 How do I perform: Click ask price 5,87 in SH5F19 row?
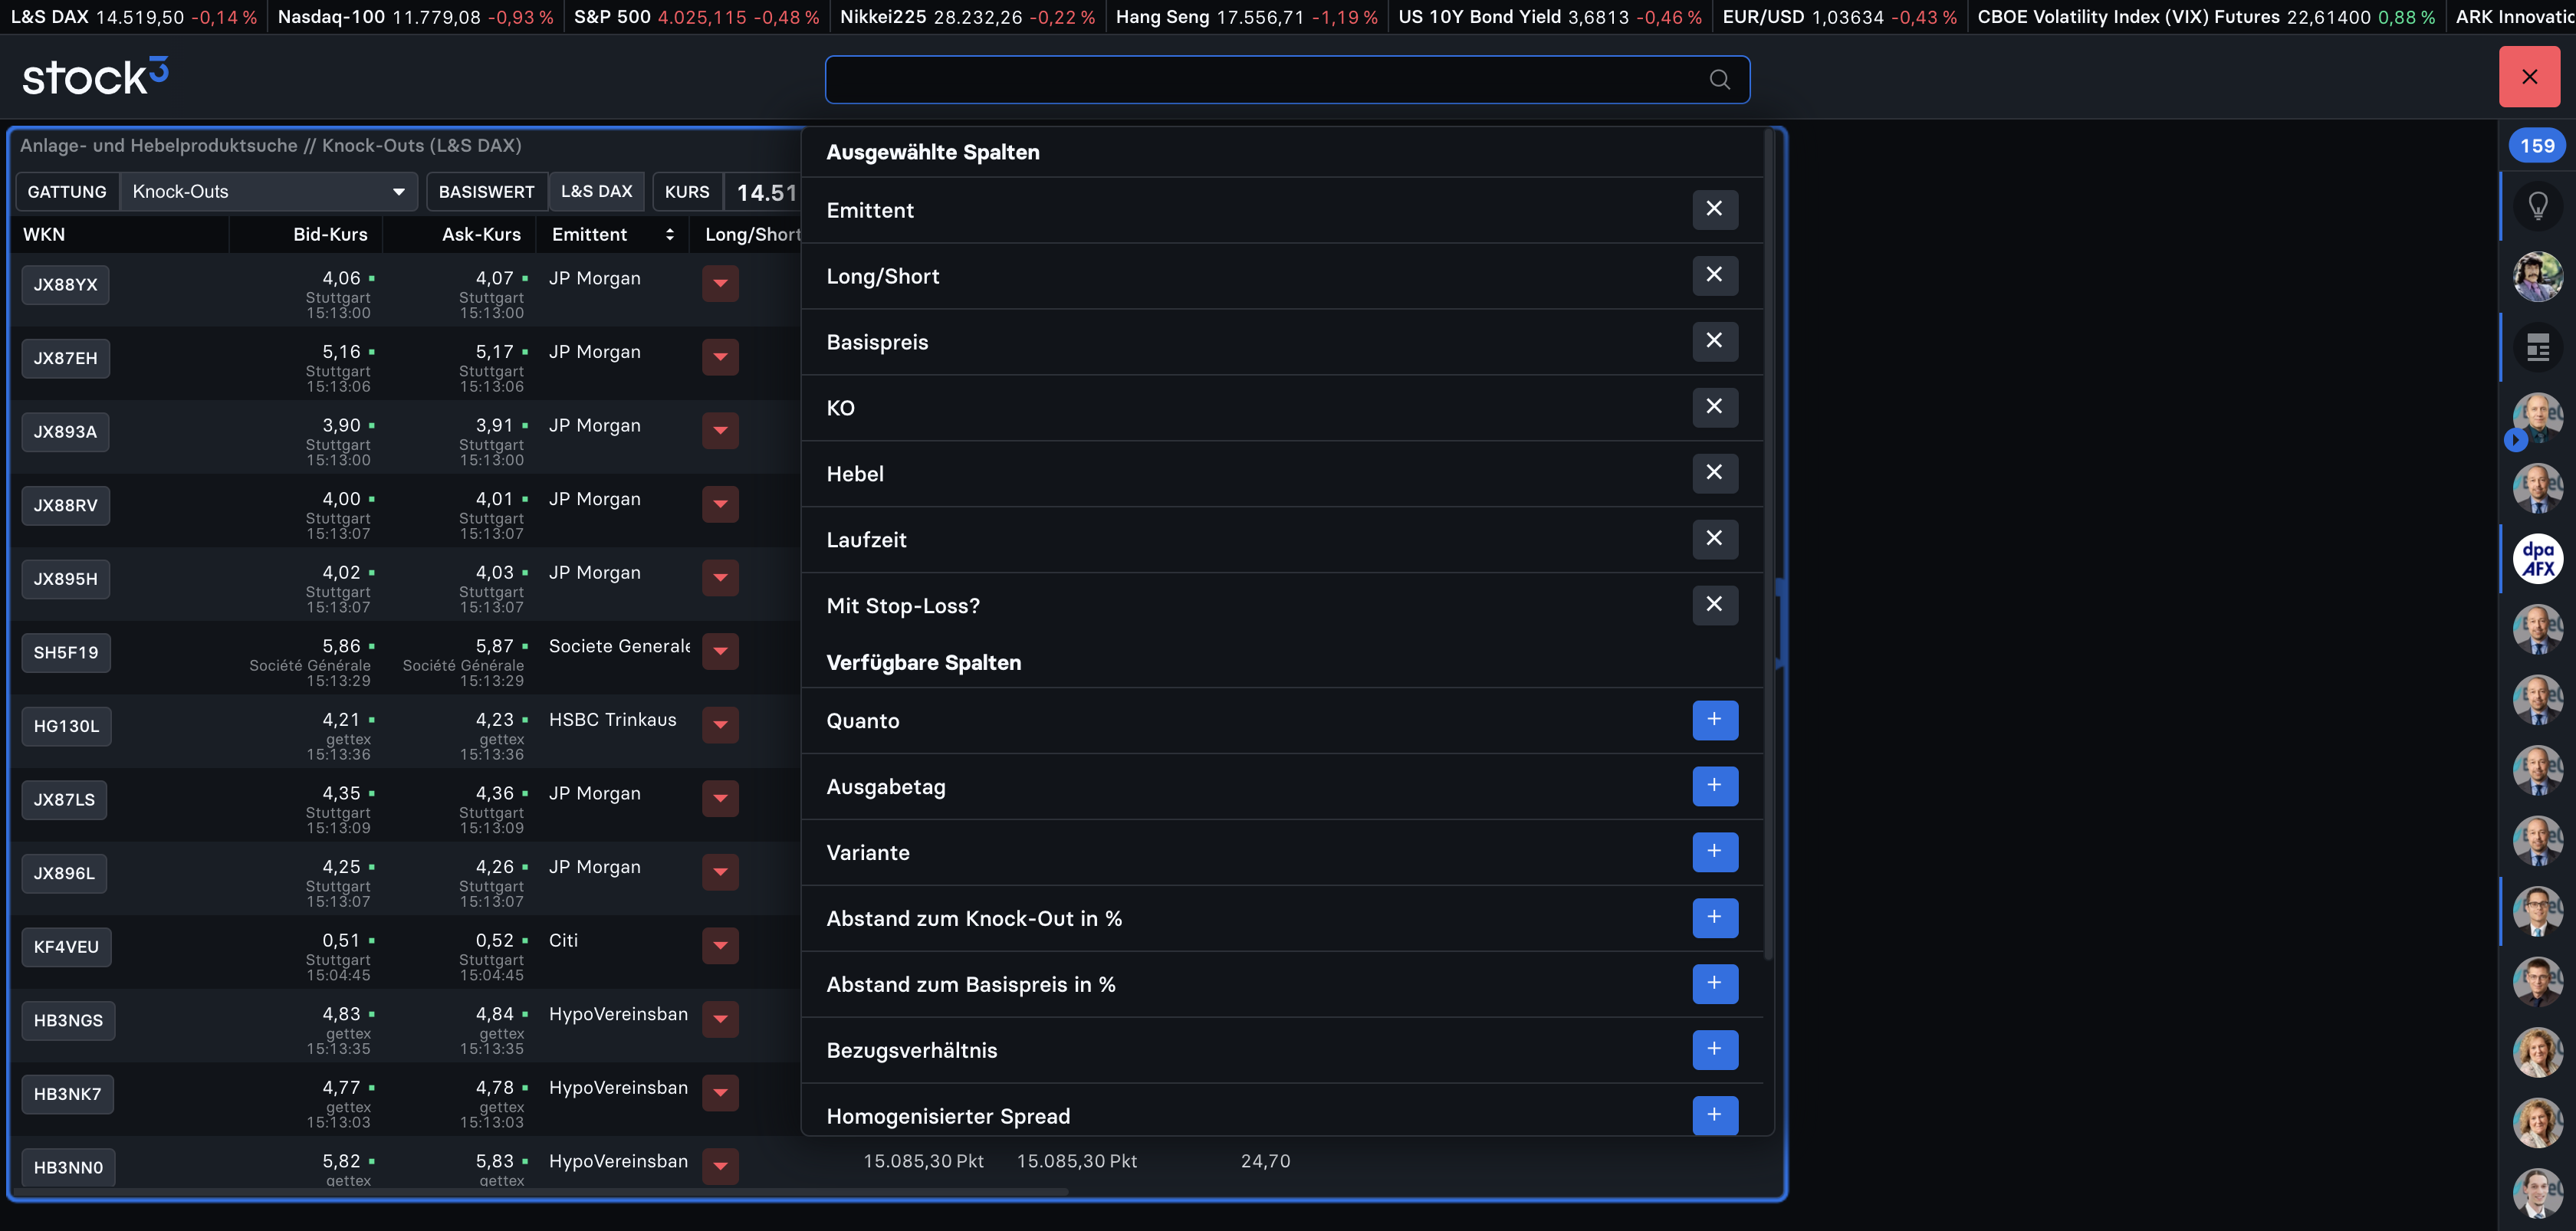coord(494,647)
